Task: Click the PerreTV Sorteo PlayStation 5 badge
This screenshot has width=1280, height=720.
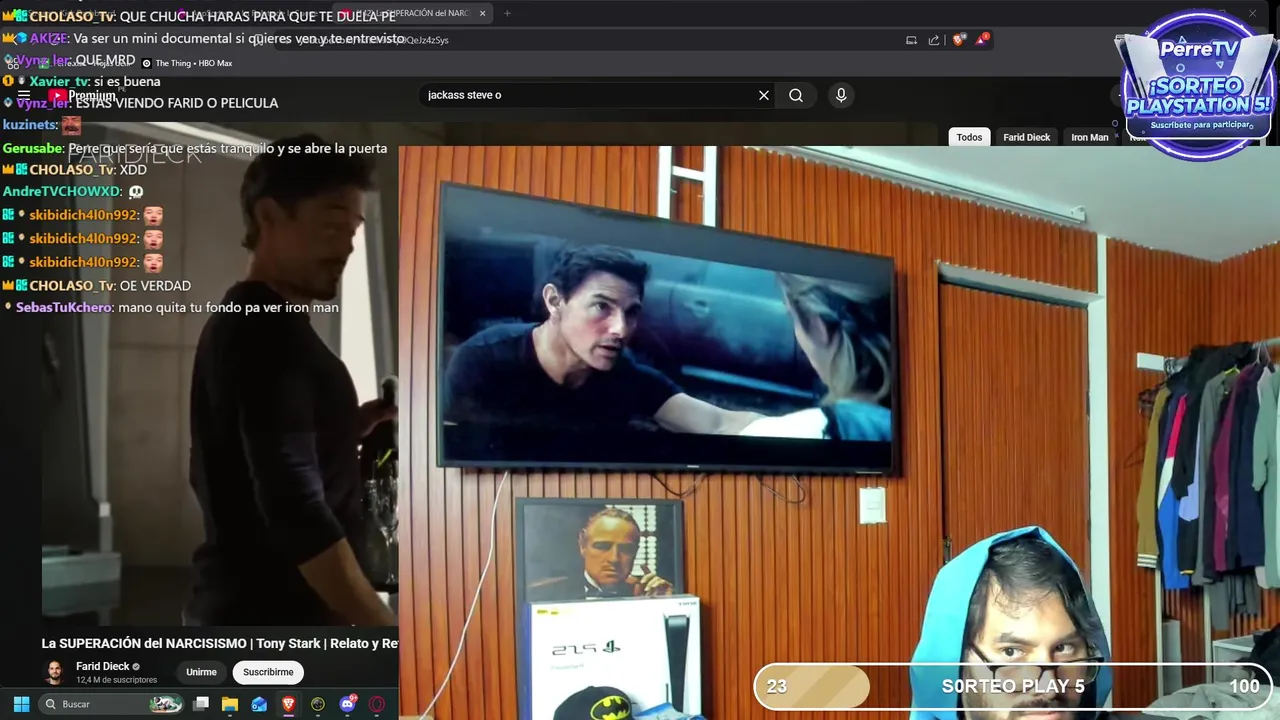Action: point(1198,85)
